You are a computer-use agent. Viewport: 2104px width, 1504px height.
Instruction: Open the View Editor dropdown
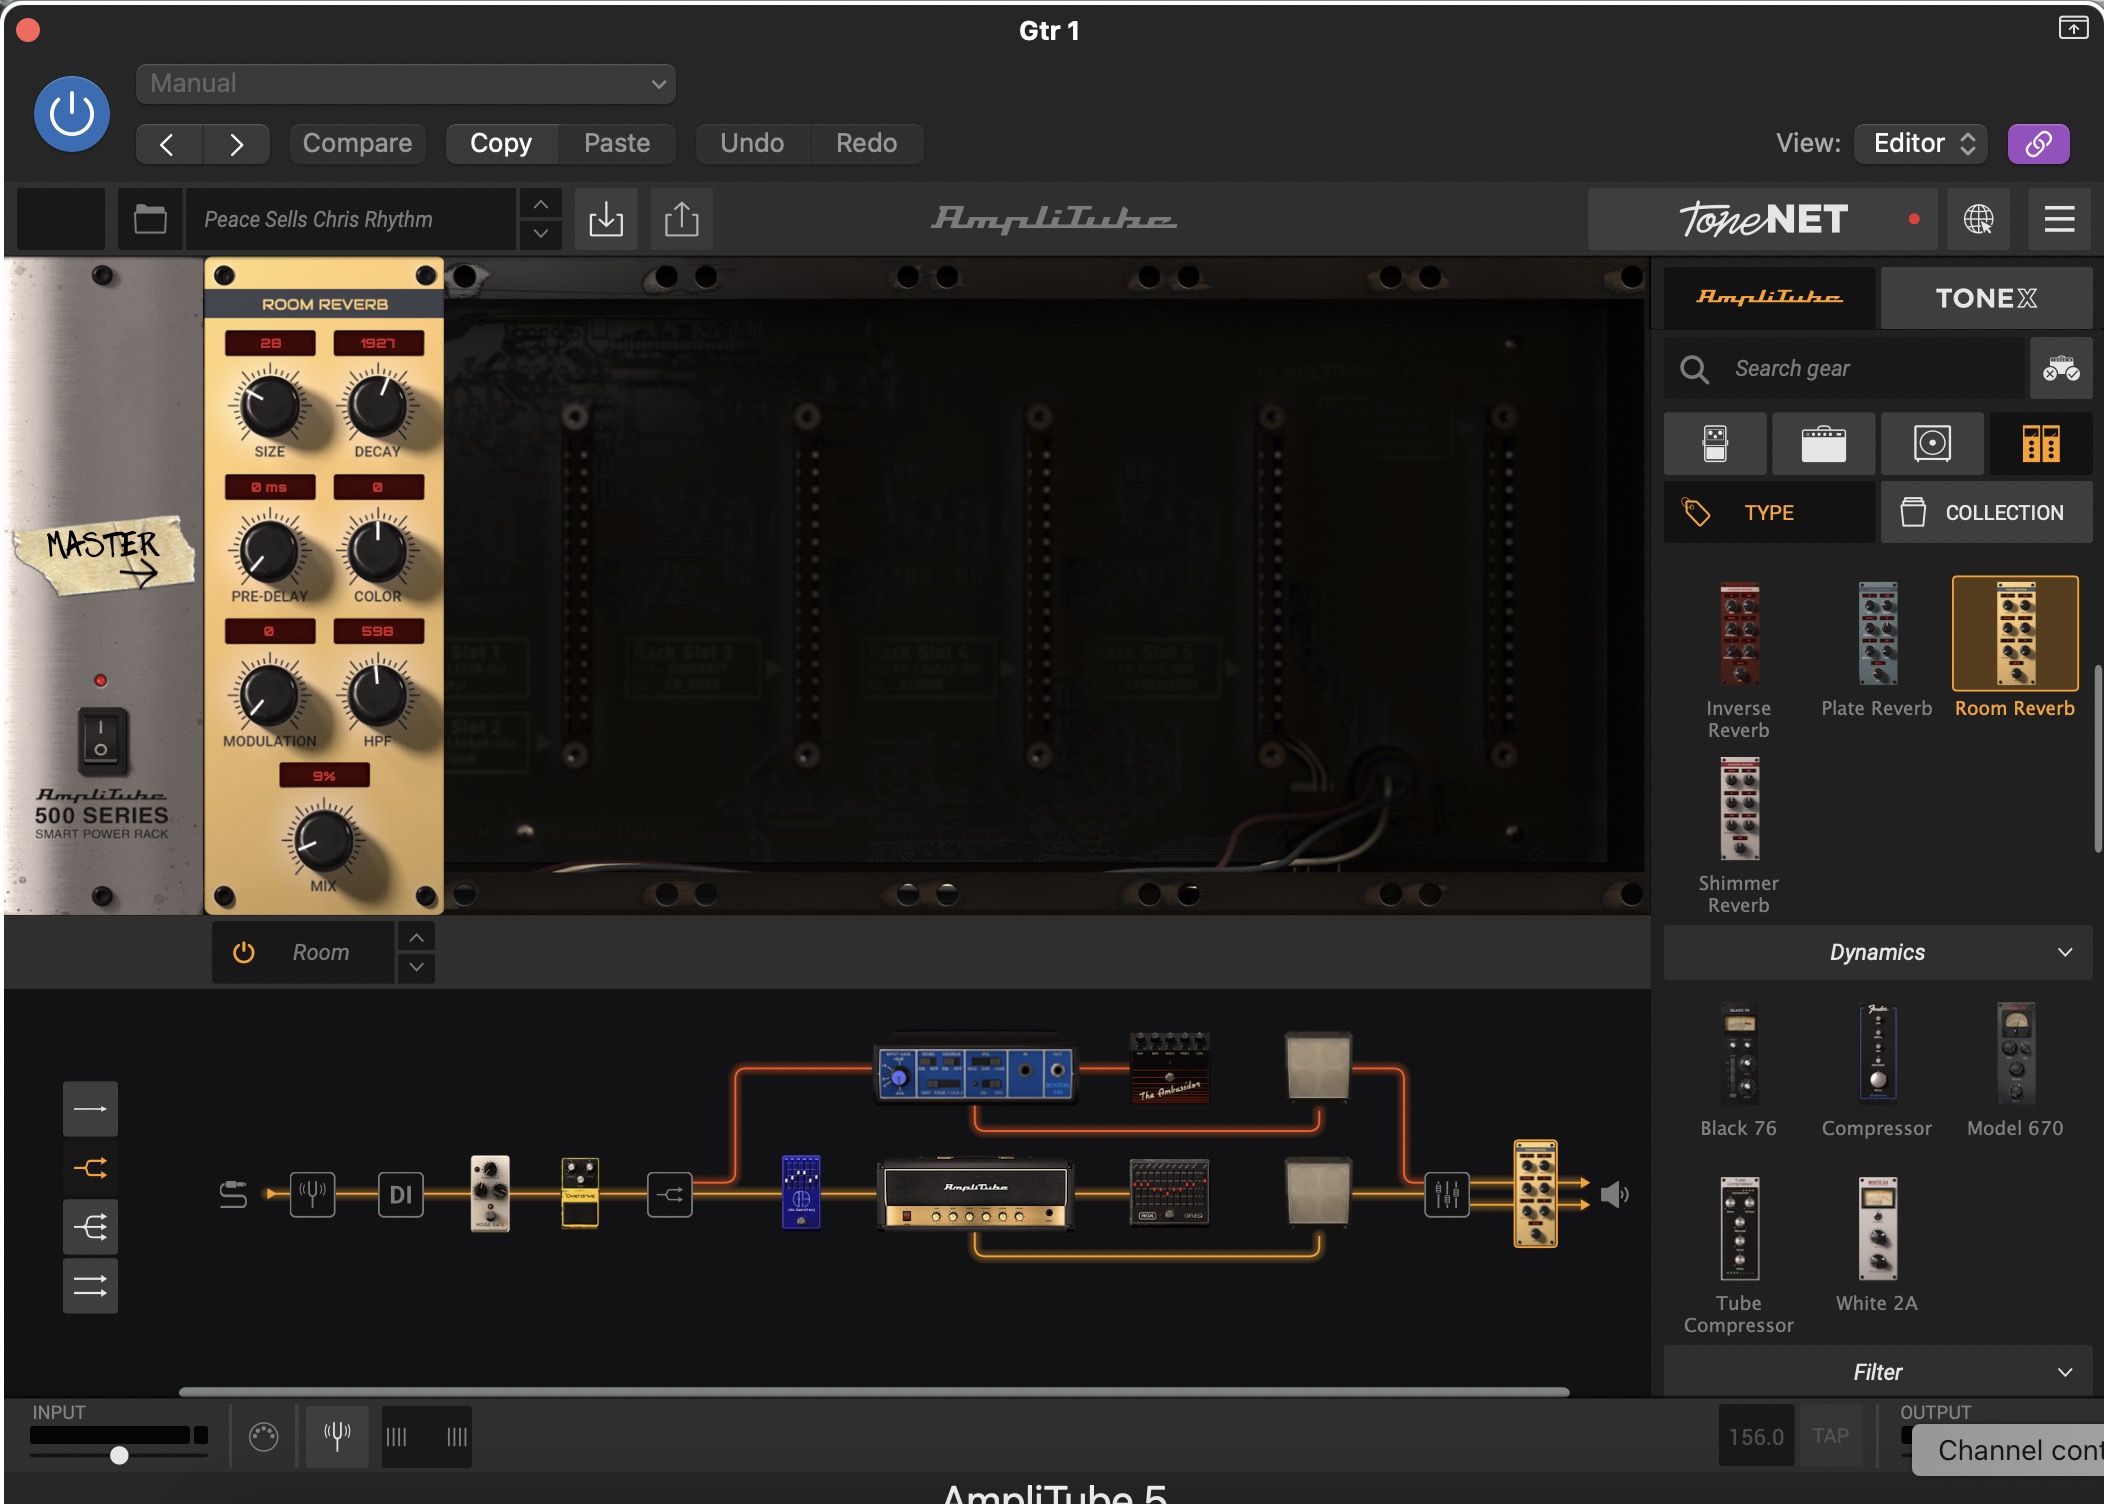1921,144
